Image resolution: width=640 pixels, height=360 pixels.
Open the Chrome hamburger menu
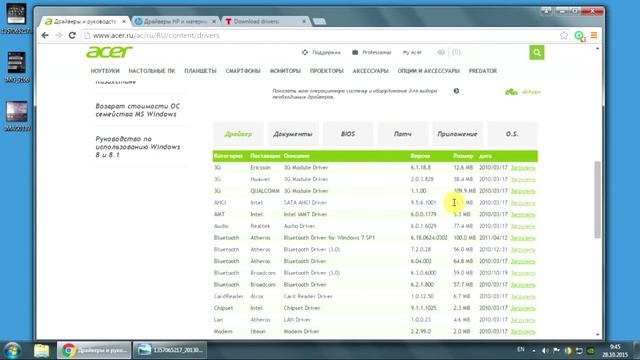(594, 36)
